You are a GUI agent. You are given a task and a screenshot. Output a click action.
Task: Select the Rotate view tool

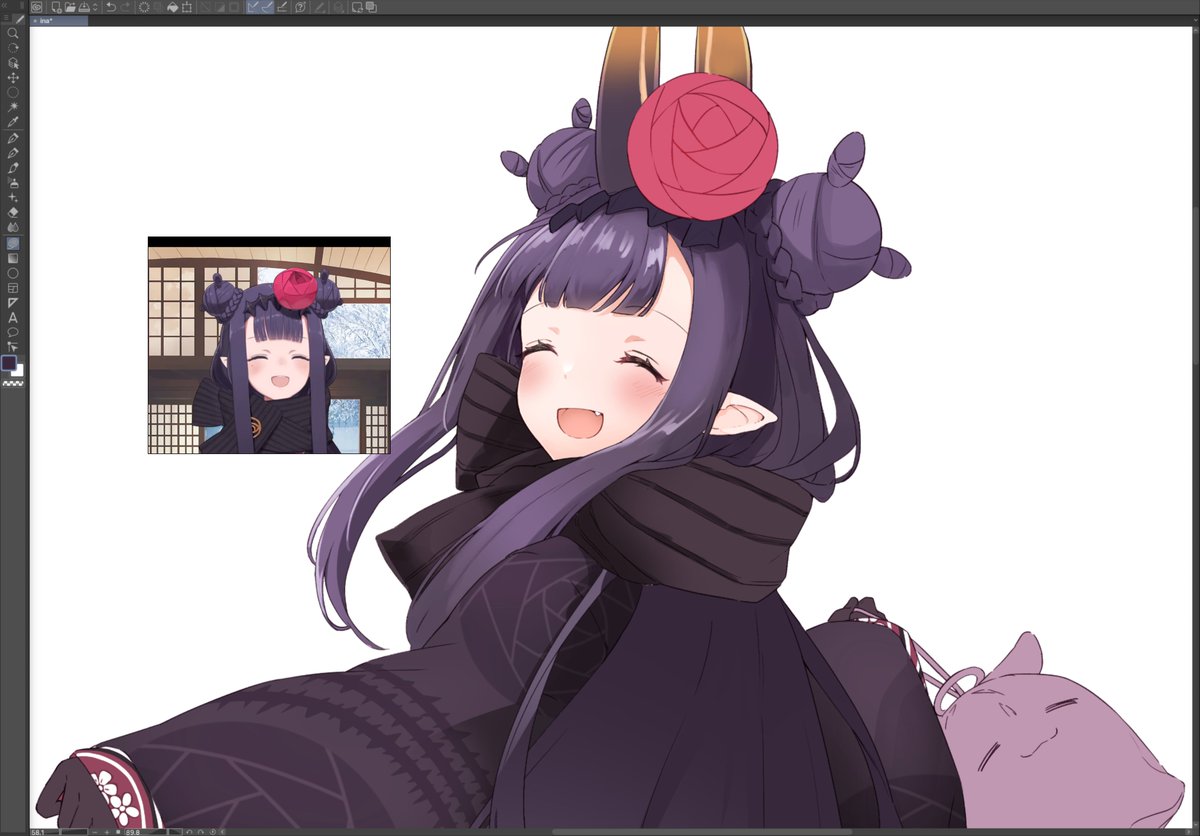13,47
